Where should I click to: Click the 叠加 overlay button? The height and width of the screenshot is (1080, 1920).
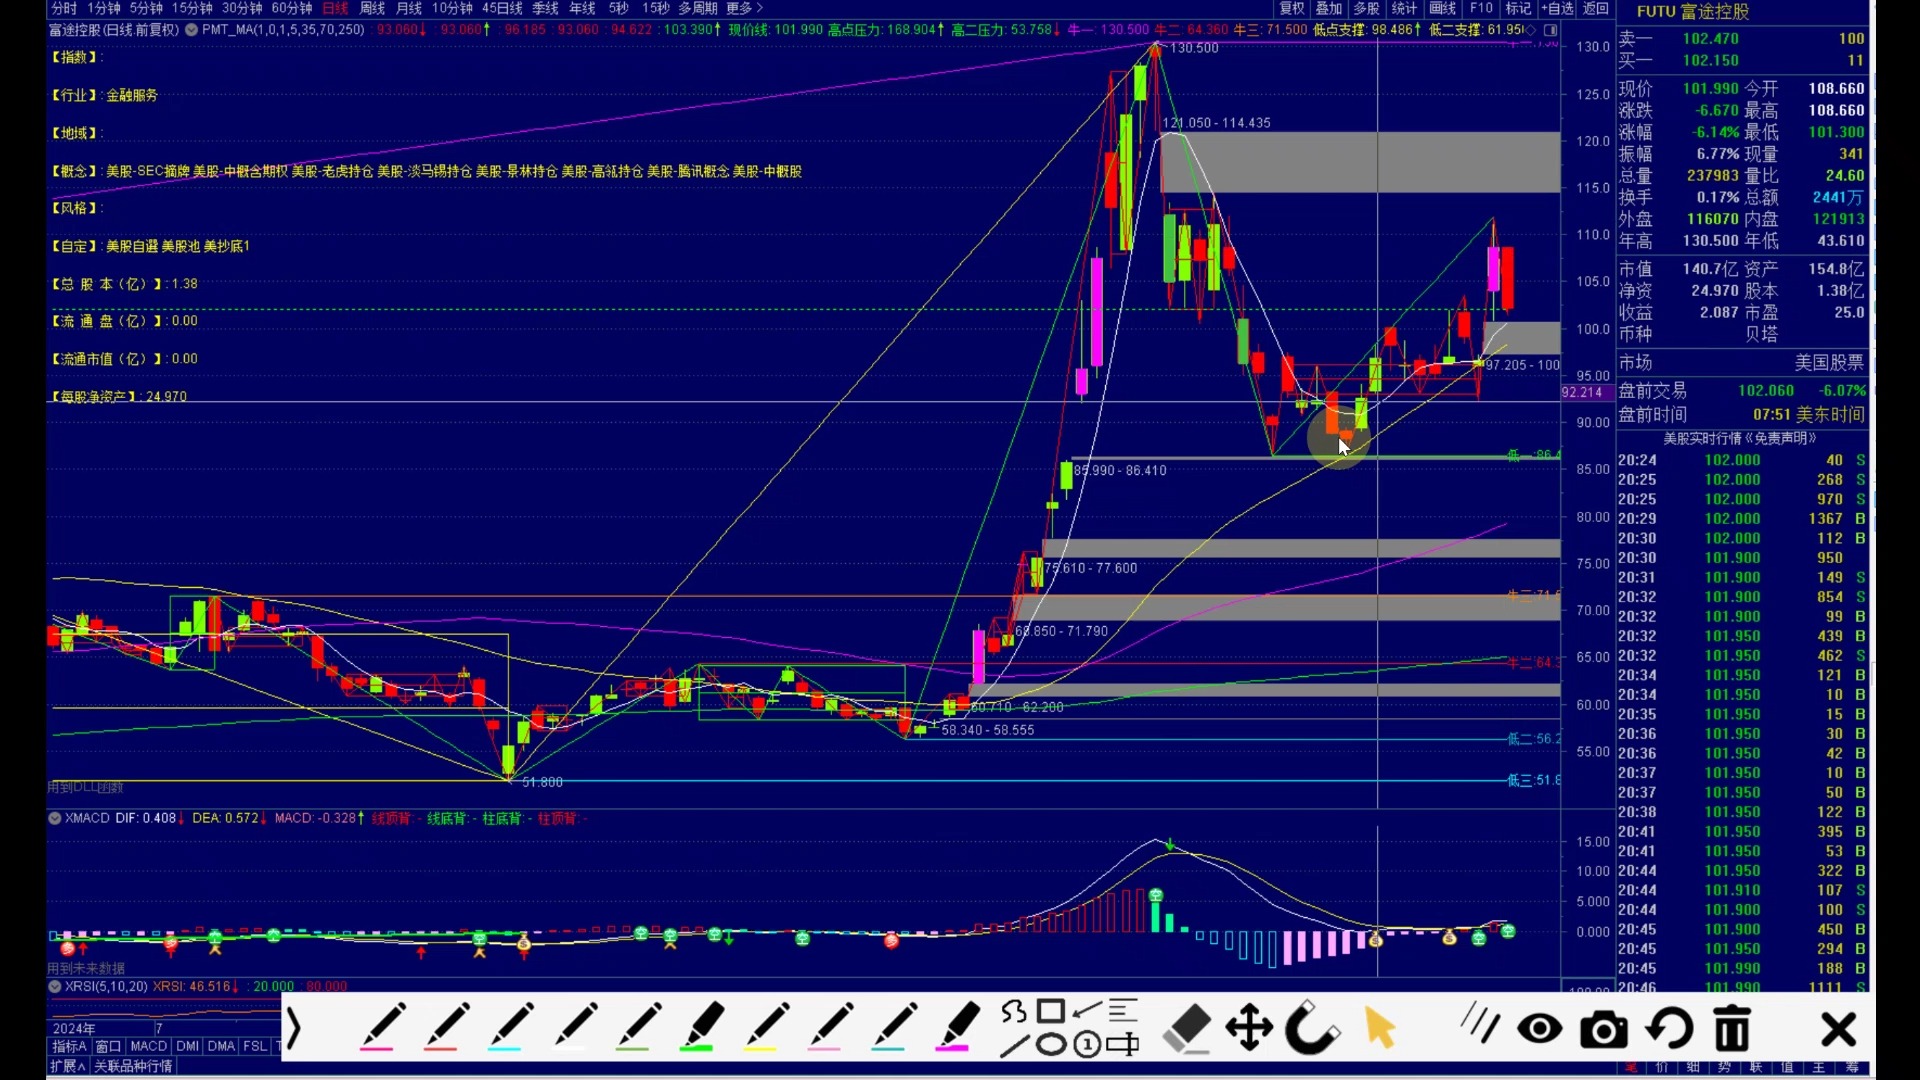click(x=1329, y=8)
